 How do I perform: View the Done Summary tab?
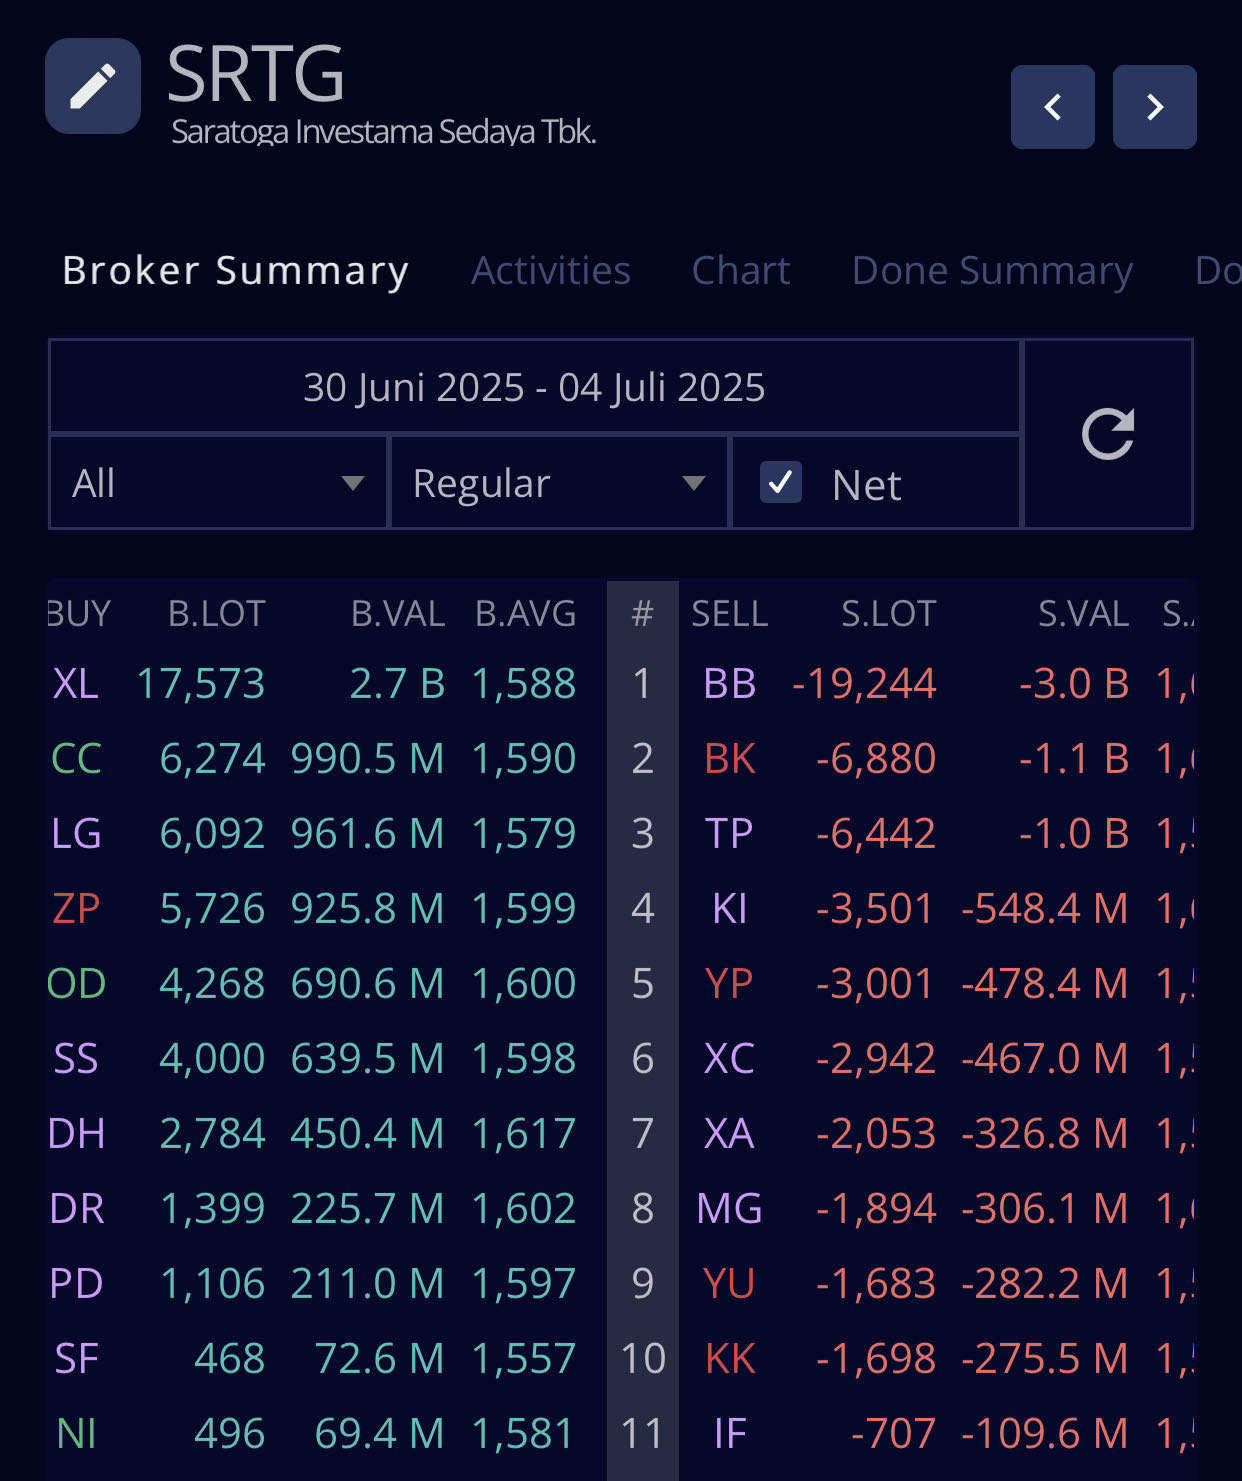point(992,270)
